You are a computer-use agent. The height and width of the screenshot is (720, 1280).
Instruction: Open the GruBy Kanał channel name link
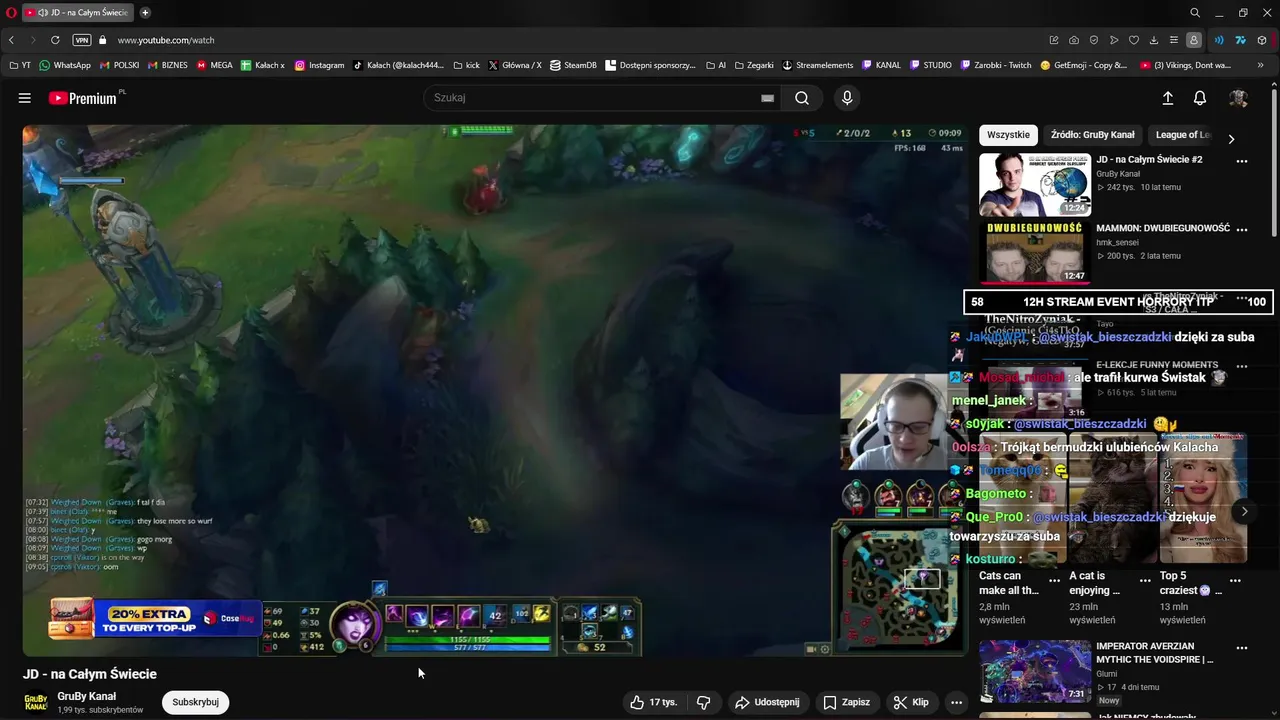[x=87, y=696]
